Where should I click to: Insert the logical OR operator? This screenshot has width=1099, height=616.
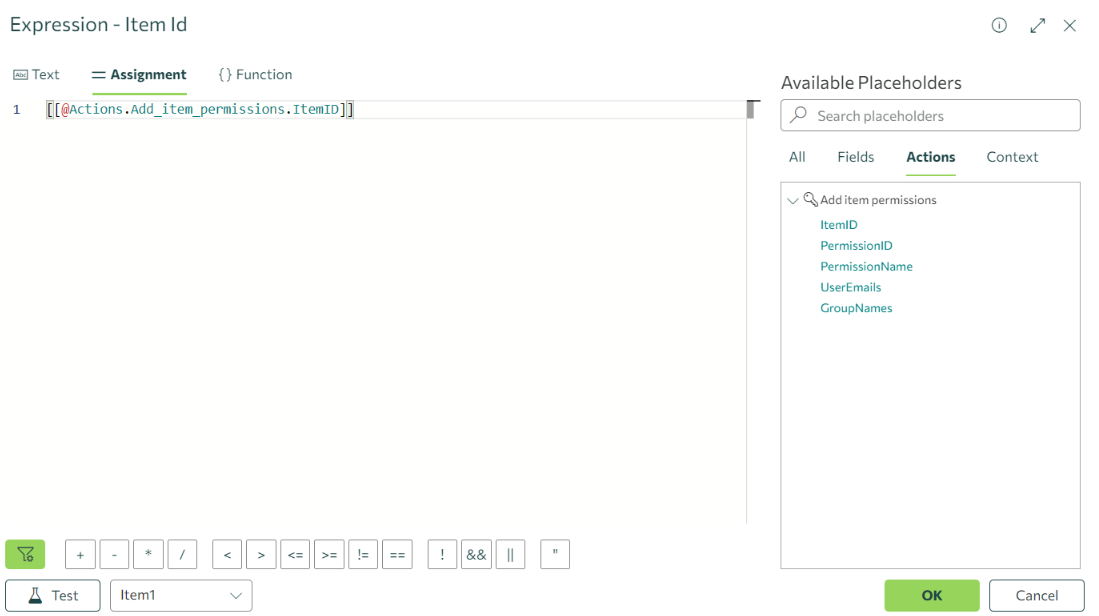click(510, 554)
